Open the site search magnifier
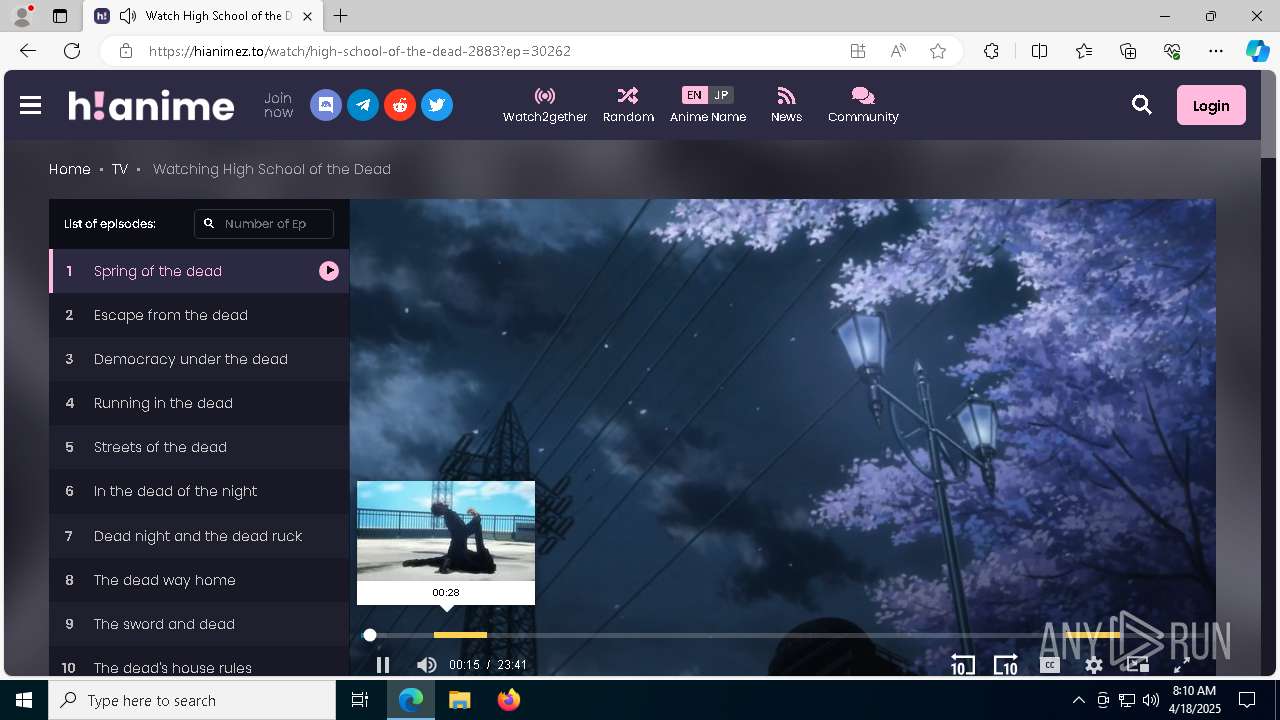Image resolution: width=1280 pixels, height=720 pixels. click(1141, 105)
